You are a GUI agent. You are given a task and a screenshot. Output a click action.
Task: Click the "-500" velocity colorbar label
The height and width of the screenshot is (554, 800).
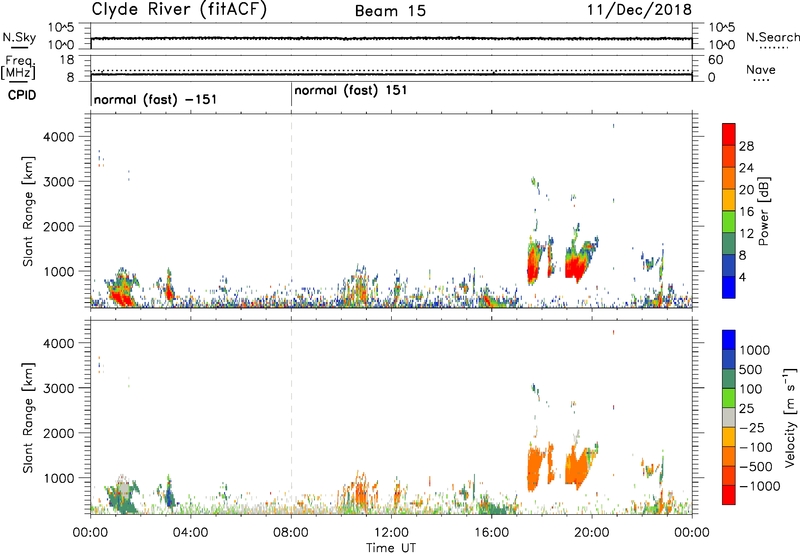[x=756, y=467]
